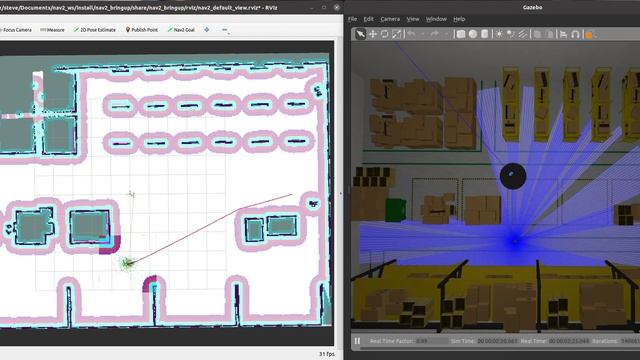The width and height of the screenshot is (640, 360).
Task: Select the Measure tool in RViz
Action: (53, 30)
